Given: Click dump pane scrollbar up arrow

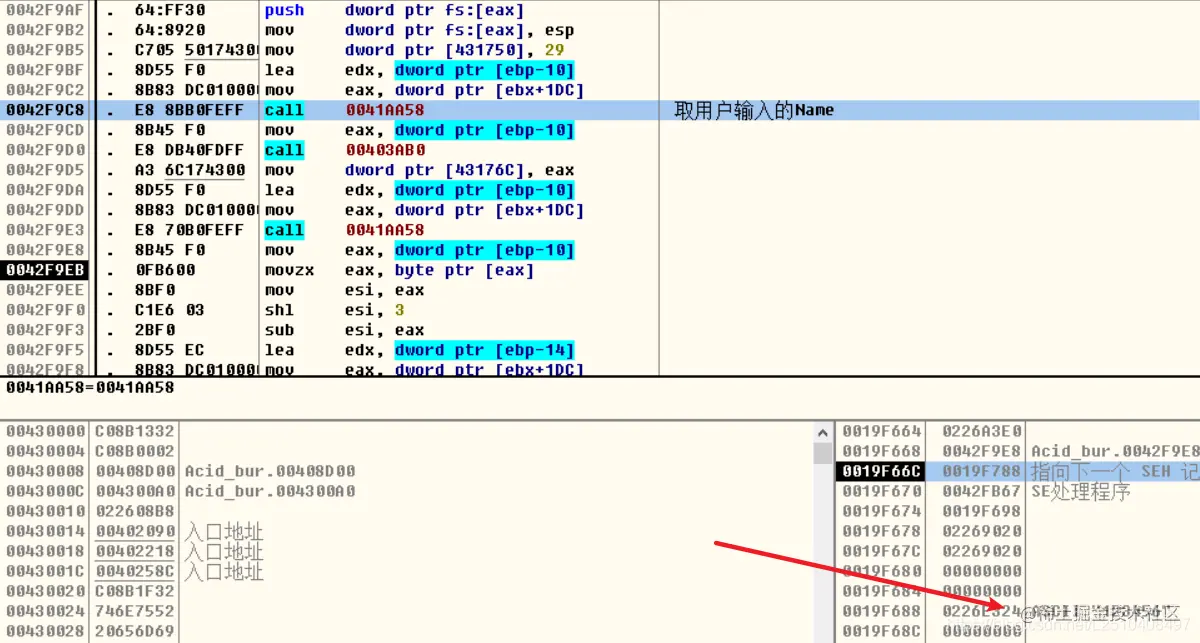Looking at the screenshot, I should tap(825, 432).
